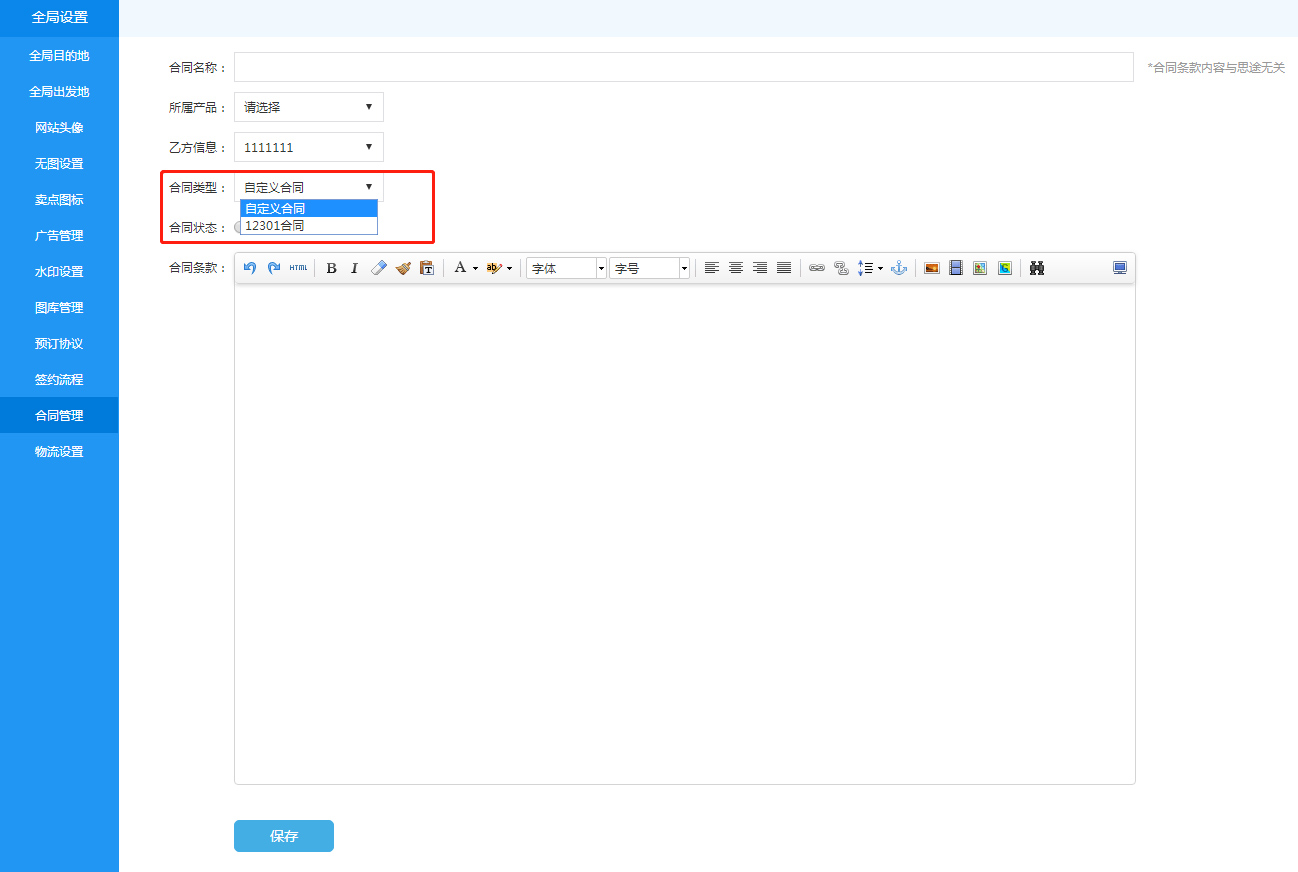Click the redo arrow in the editor
Screen dimensions: 1298x872
click(x=274, y=268)
